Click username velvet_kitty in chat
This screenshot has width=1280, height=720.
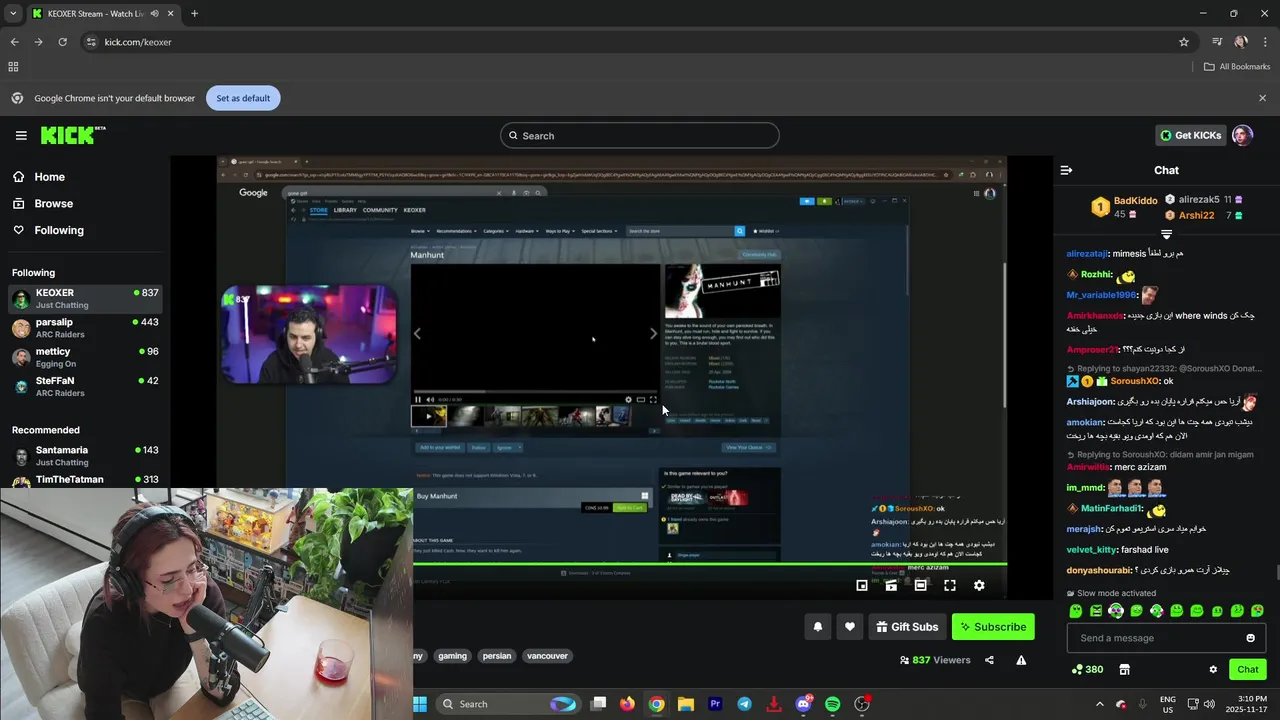(1091, 549)
